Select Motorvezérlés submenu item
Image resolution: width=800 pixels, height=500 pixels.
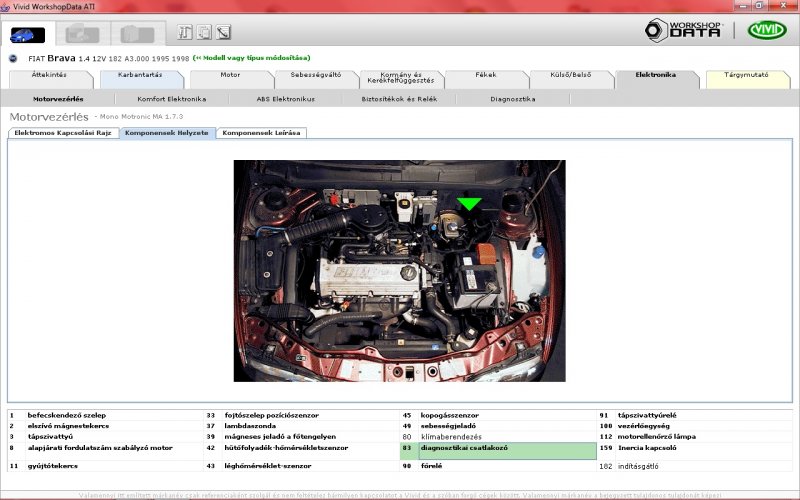coord(58,99)
